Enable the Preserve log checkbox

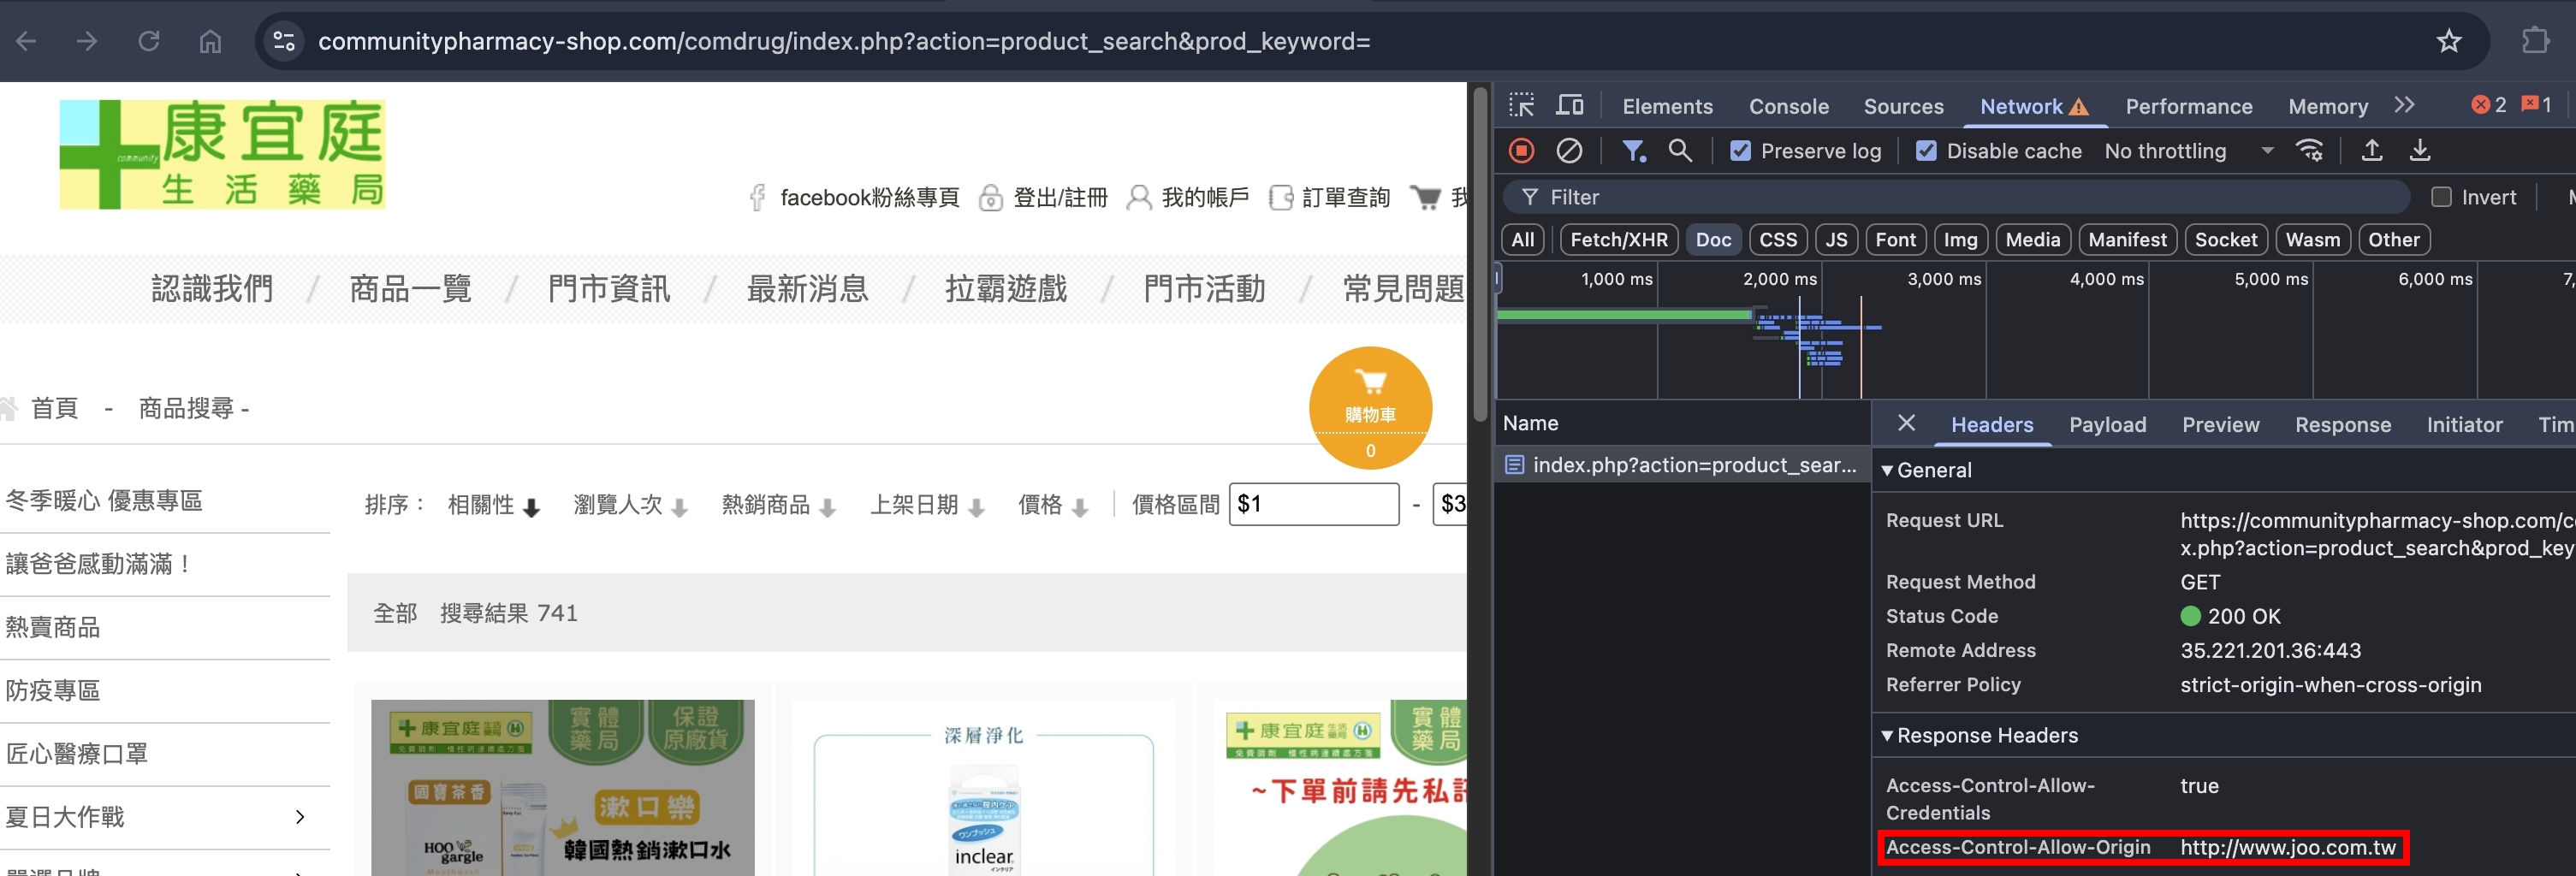point(1741,151)
